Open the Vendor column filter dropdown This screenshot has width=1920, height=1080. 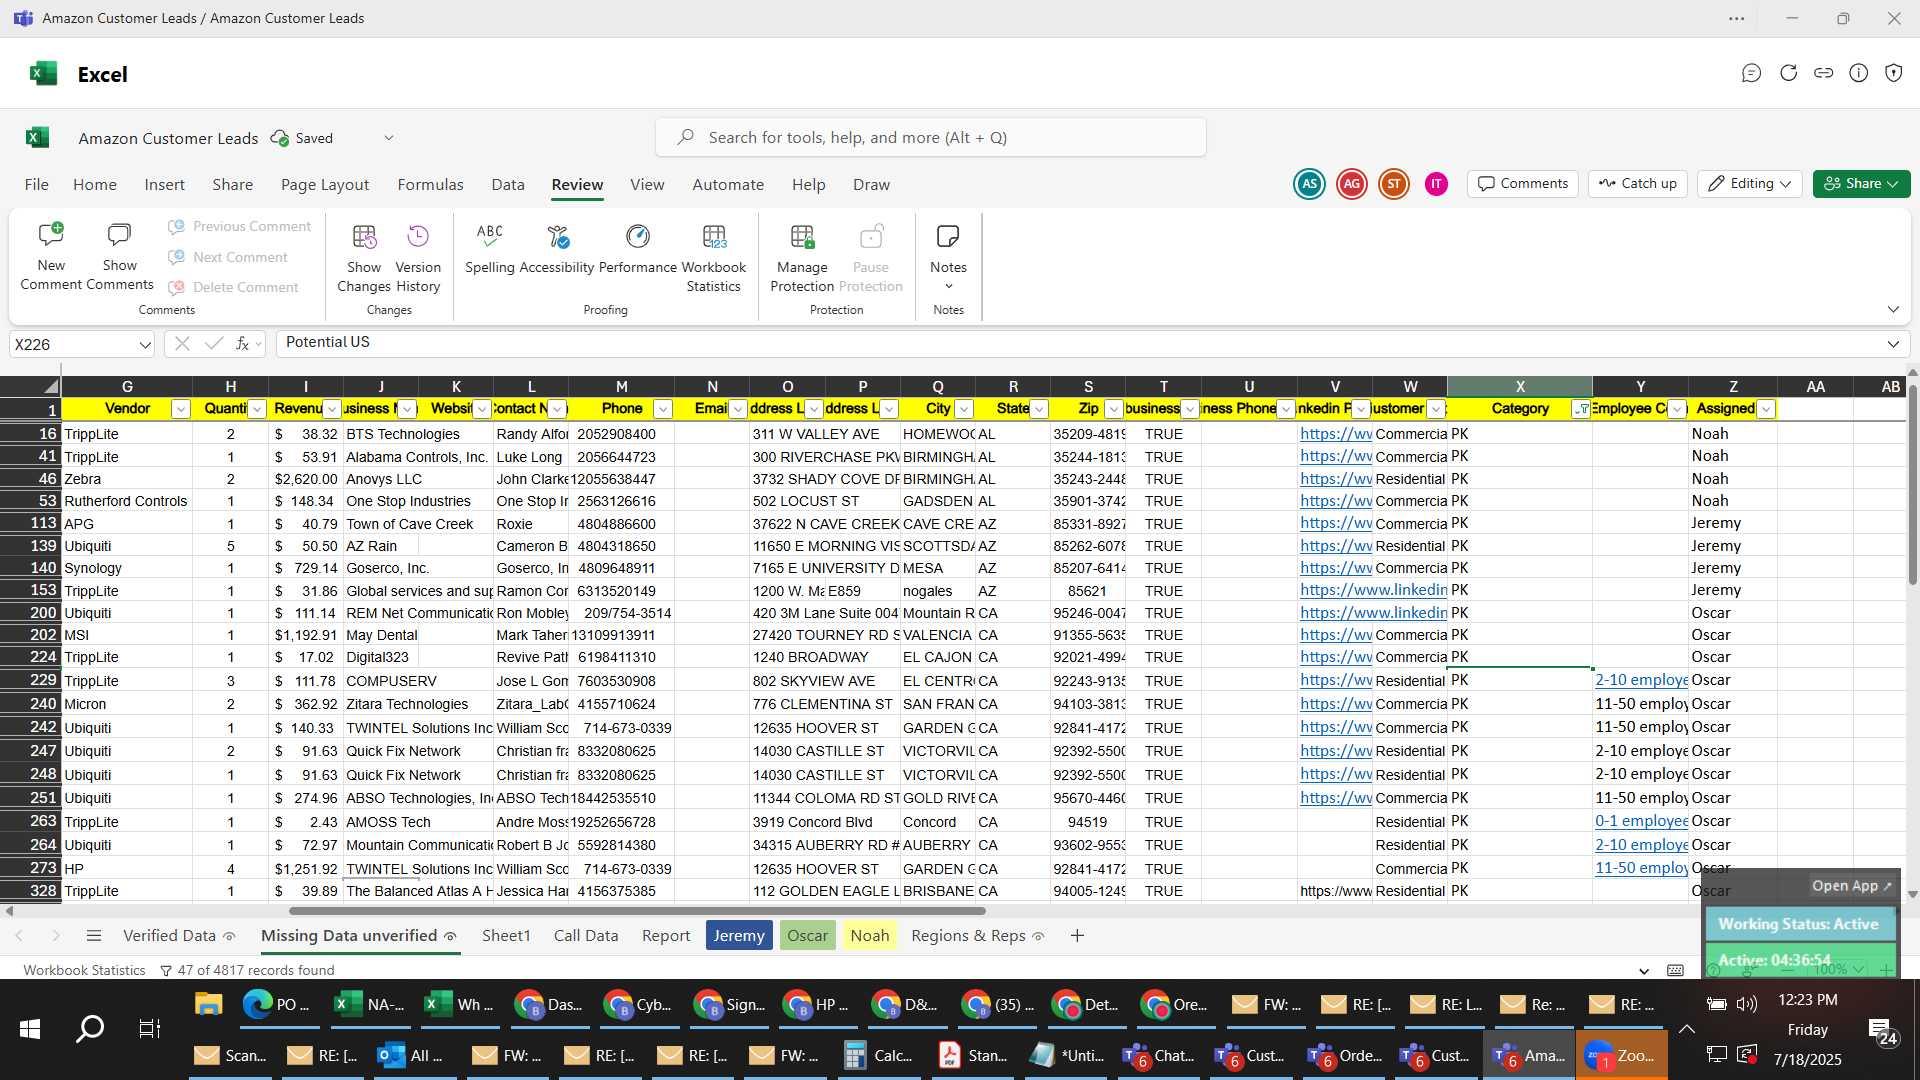click(x=180, y=409)
